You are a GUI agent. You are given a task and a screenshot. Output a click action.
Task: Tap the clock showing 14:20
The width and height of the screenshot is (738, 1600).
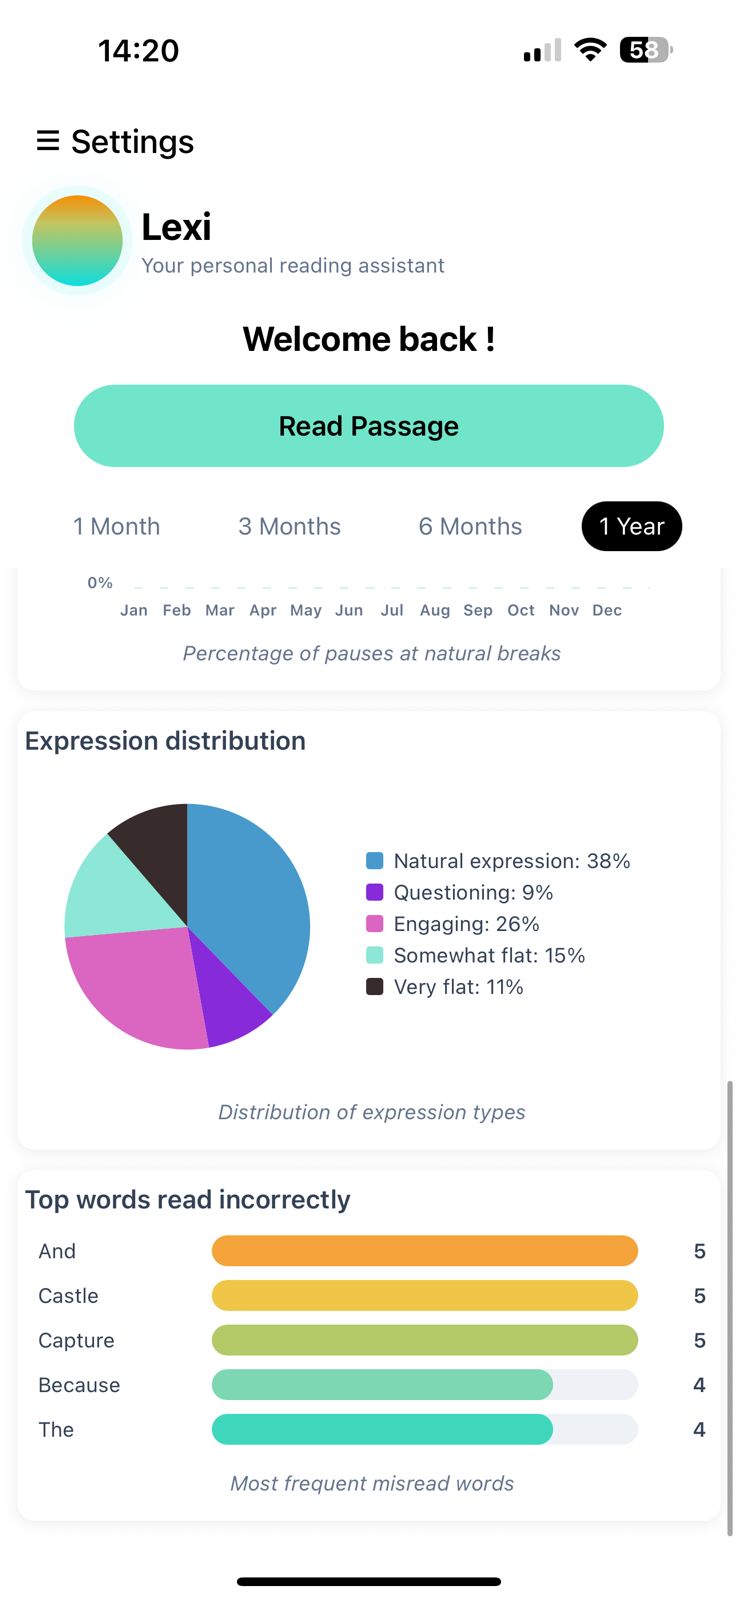tap(139, 50)
